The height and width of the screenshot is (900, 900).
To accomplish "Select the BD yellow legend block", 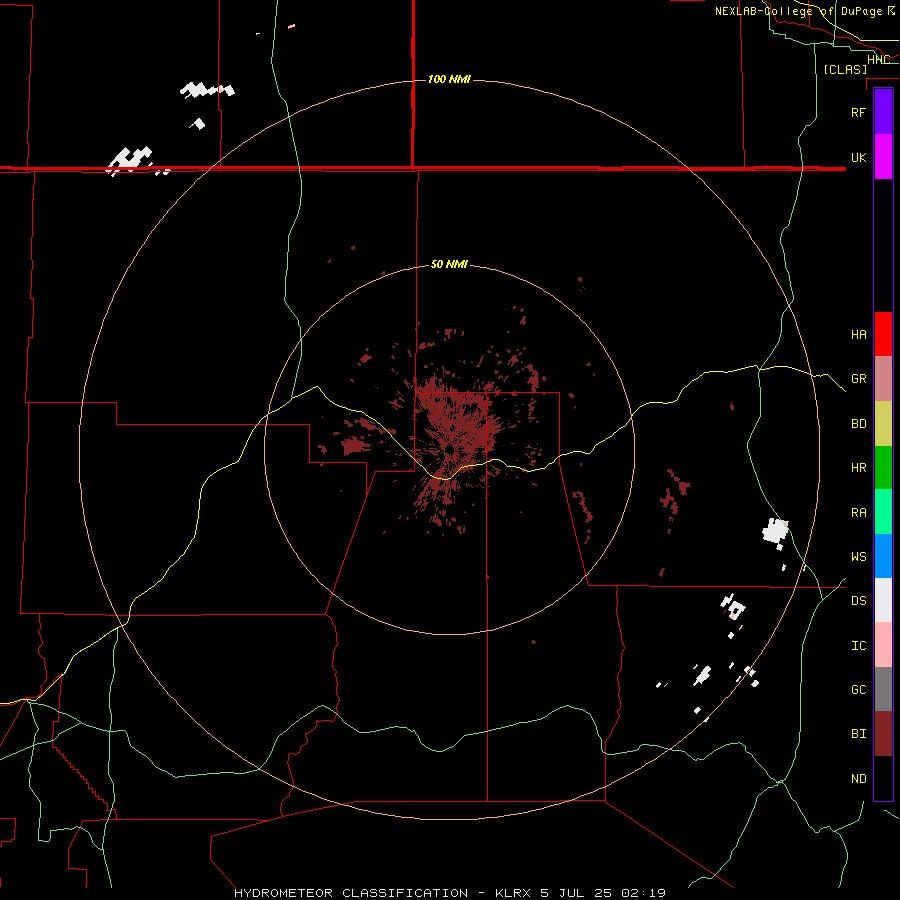I will pos(883,424).
